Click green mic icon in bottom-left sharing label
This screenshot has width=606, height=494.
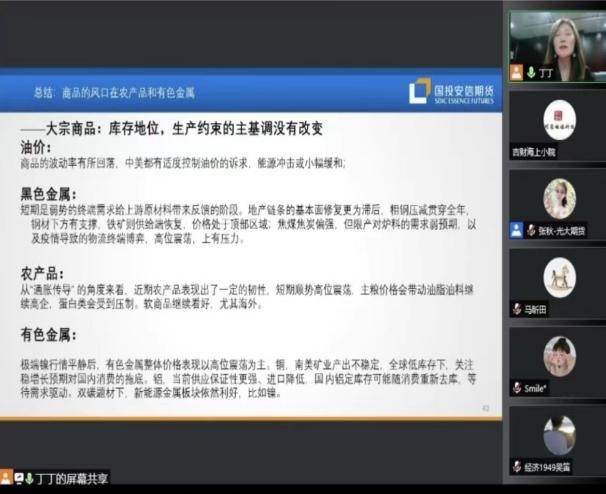click(x=29, y=476)
